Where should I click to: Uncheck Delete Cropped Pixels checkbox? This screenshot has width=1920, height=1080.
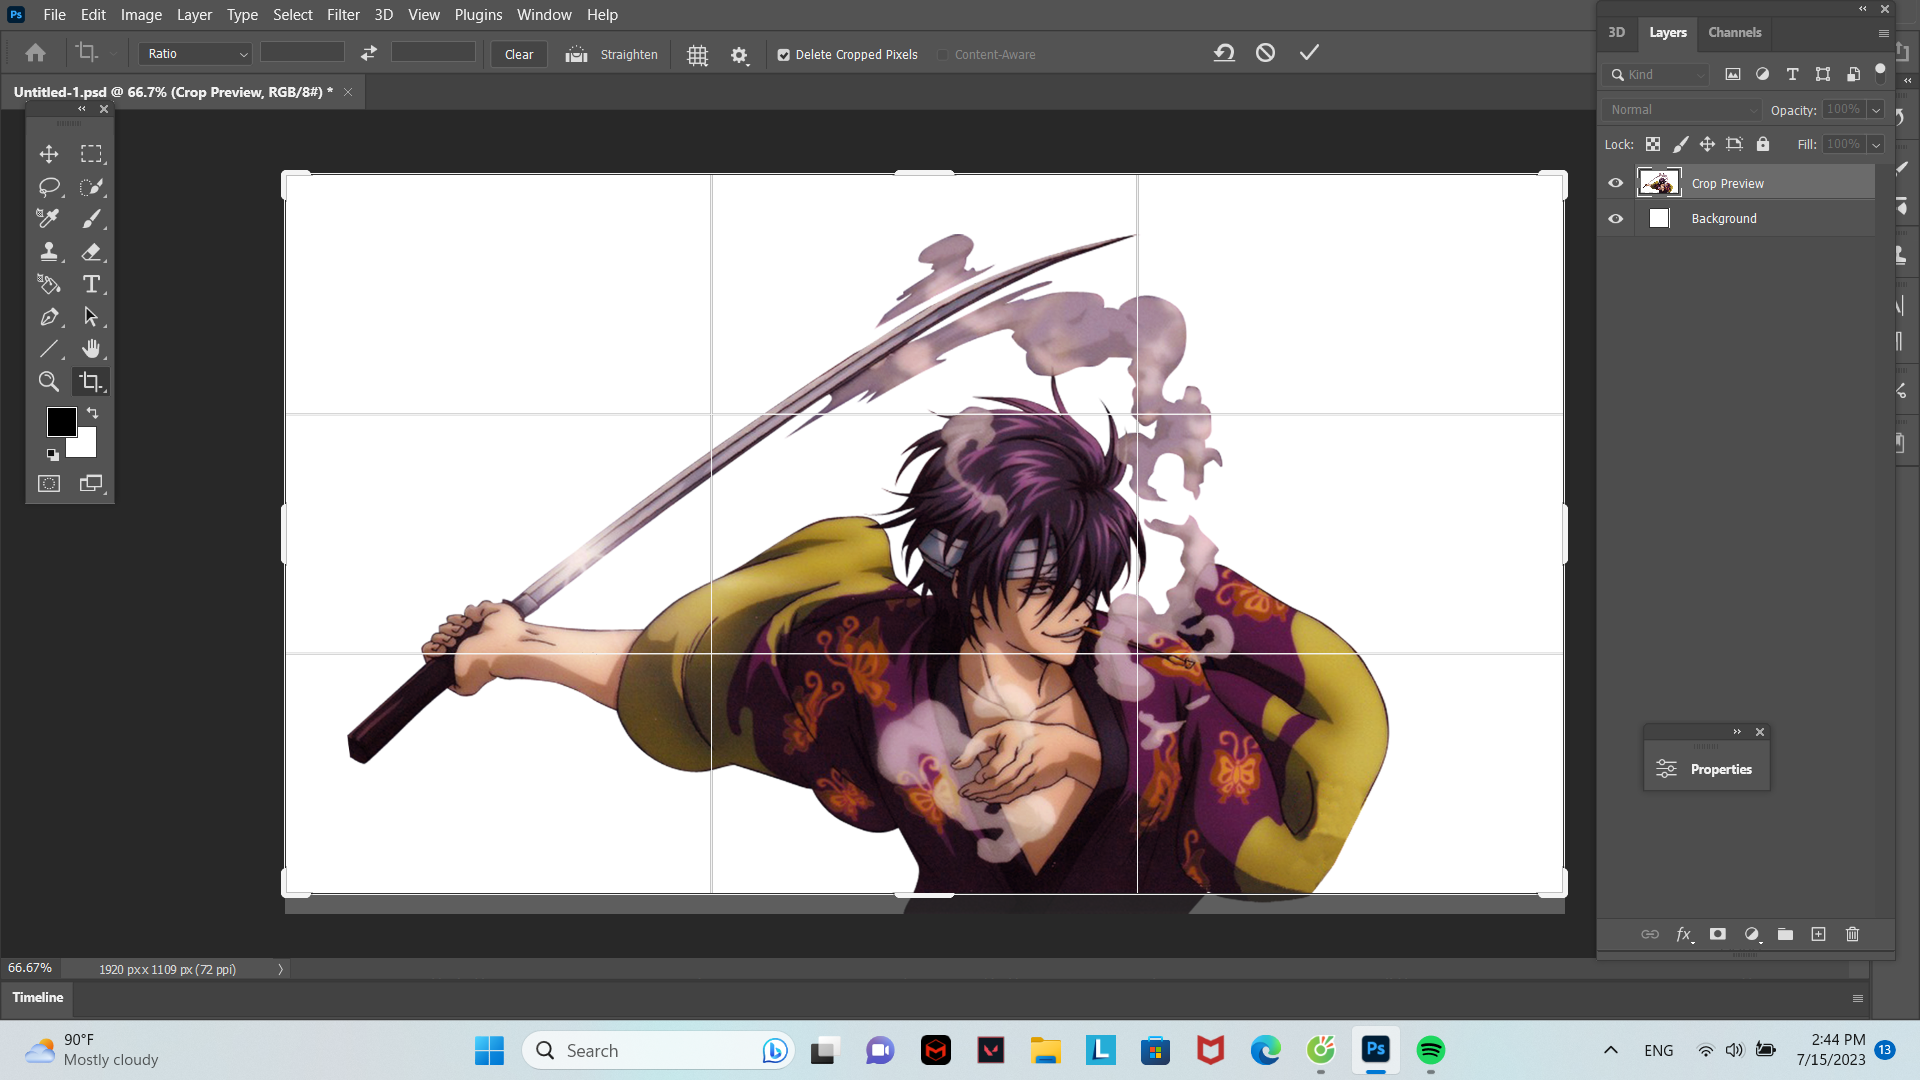(x=784, y=55)
